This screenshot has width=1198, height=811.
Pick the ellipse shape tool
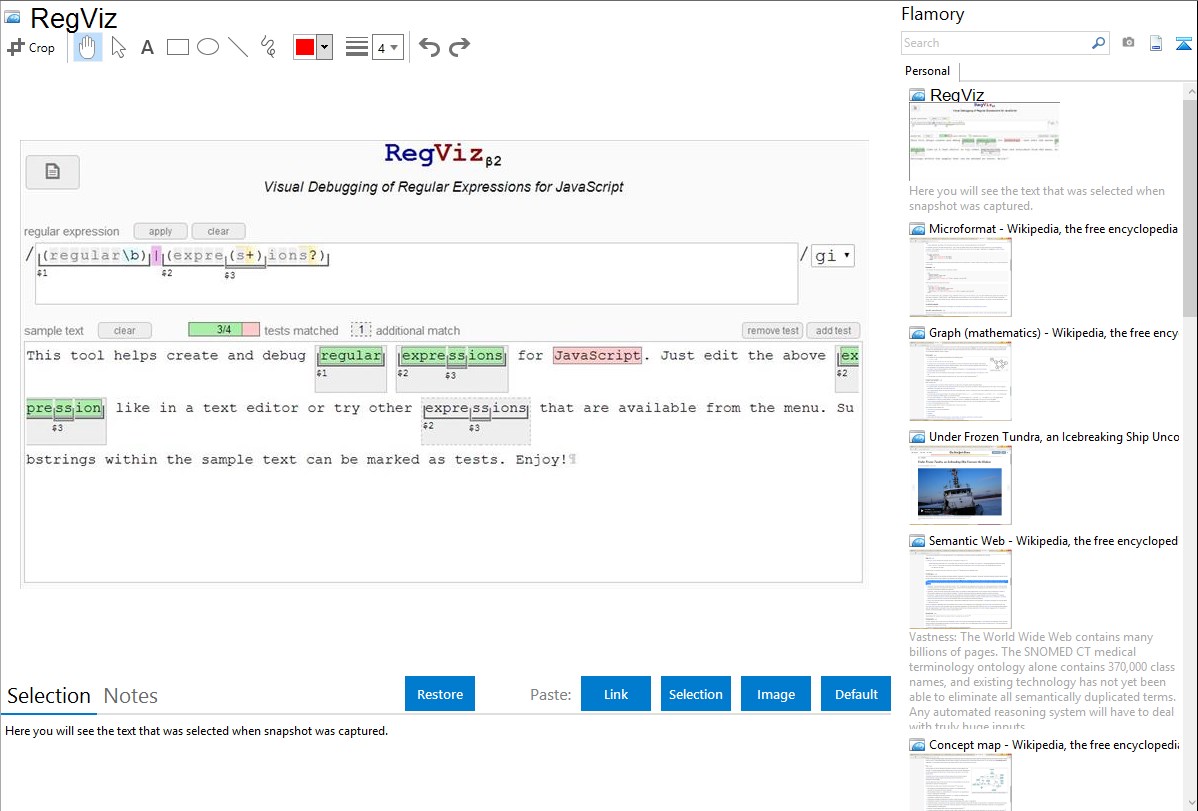coord(208,47)
